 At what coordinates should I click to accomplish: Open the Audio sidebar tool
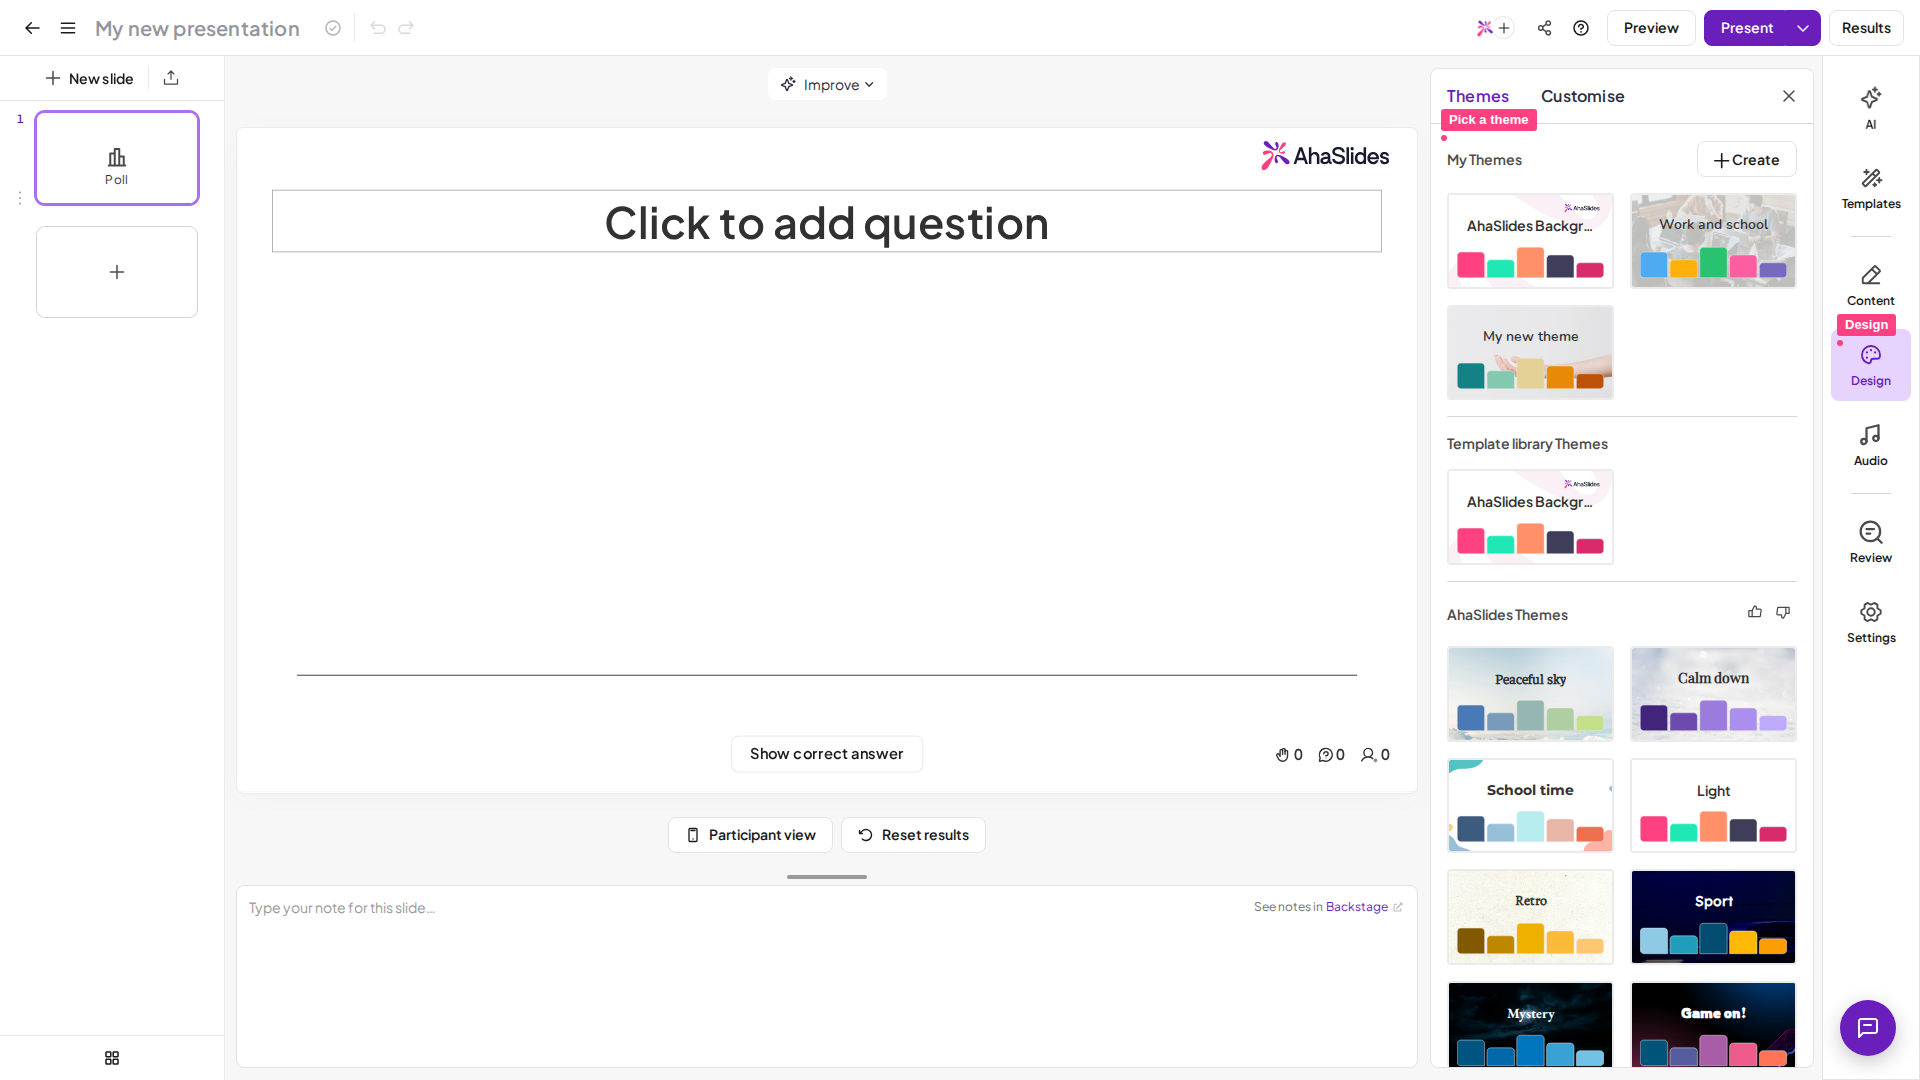pos(1871,445)
